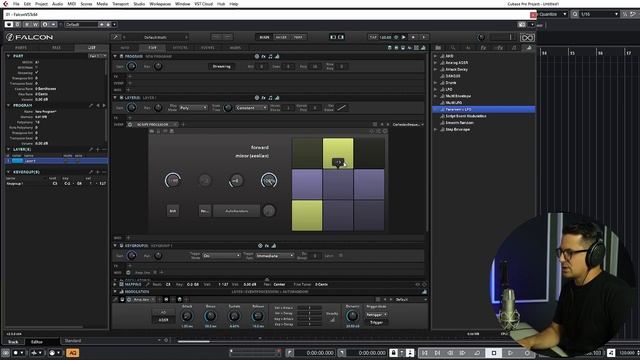640x360 pixels.
Task: Open the modulation icon in Keygroup header
Action: [273, 246]
